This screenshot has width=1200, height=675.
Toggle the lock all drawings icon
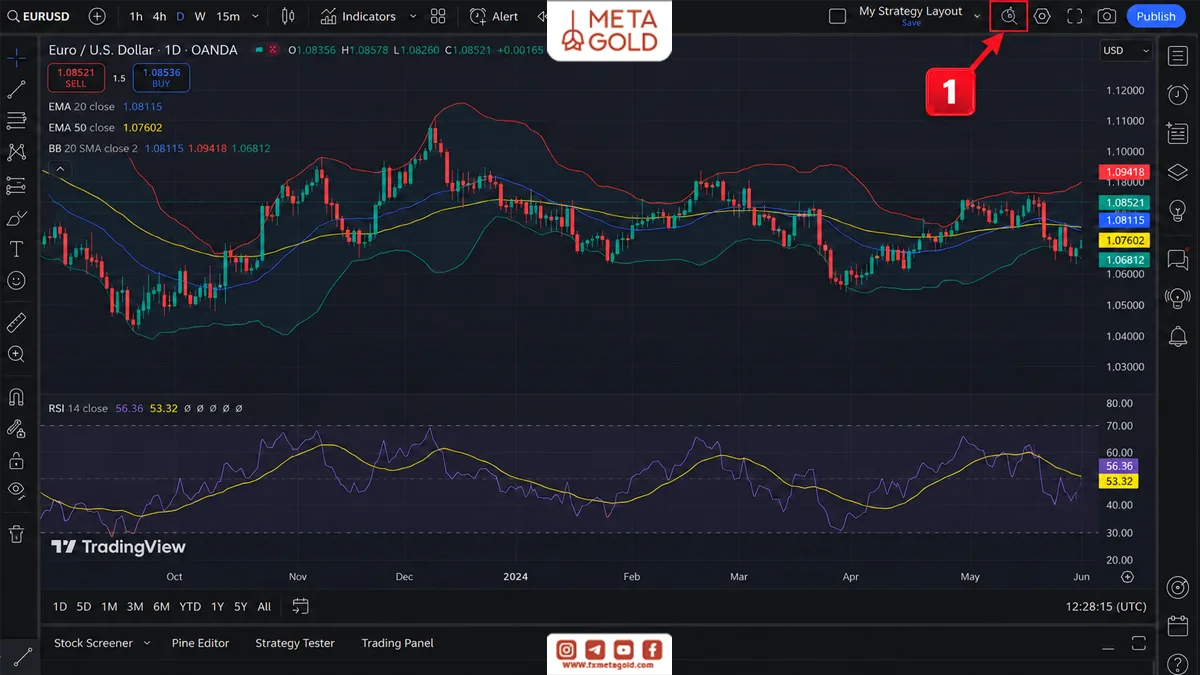16,460
